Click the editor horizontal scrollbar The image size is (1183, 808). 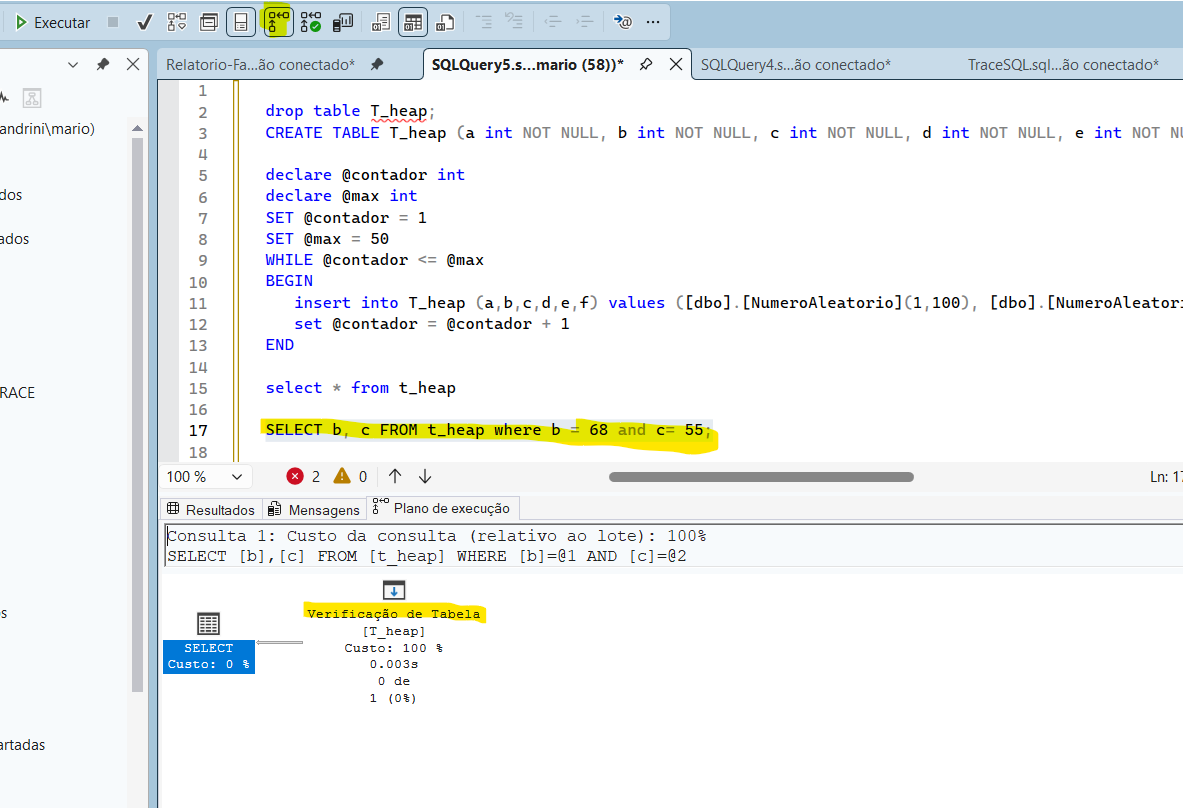coord(760,477)
